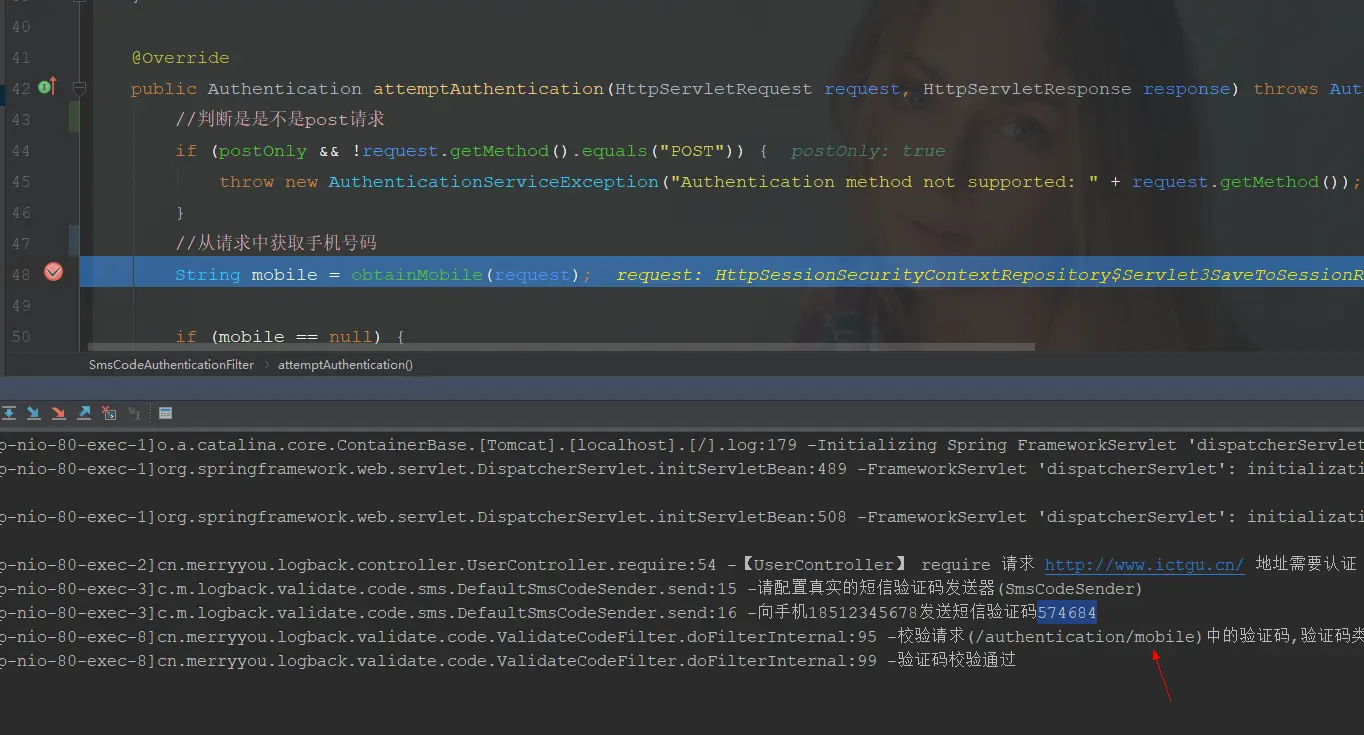
Task: Click the HttpServletResponse parameter type on line 42
Action: [x=1027, y=89]
